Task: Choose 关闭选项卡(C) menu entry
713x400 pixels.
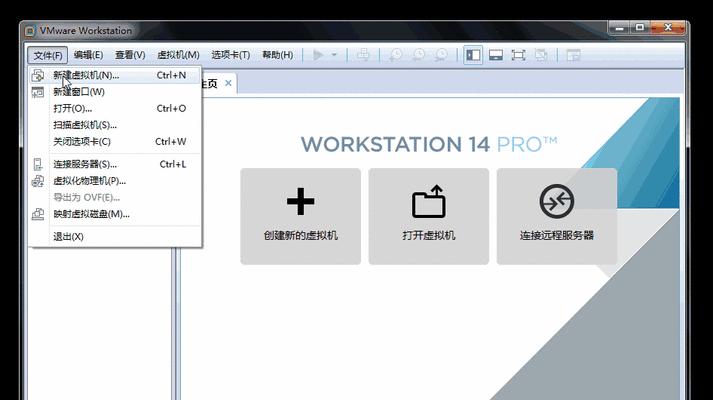Action: tap(115, 141)
